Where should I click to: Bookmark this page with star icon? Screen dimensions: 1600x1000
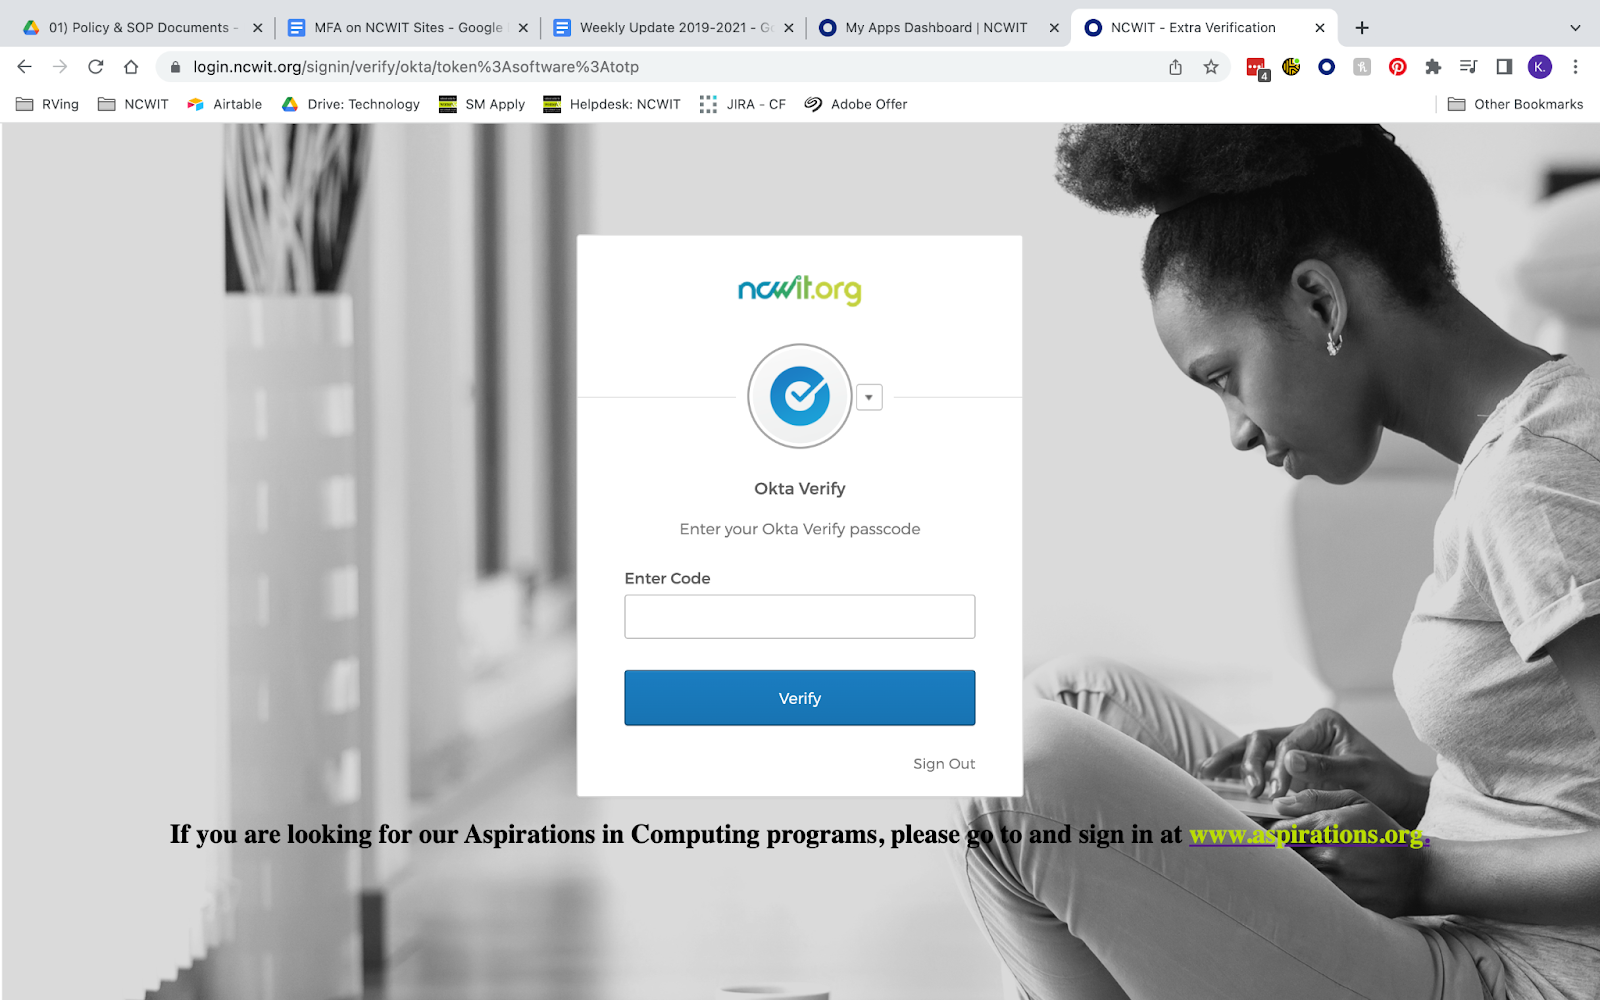(x=1211, y=67)
